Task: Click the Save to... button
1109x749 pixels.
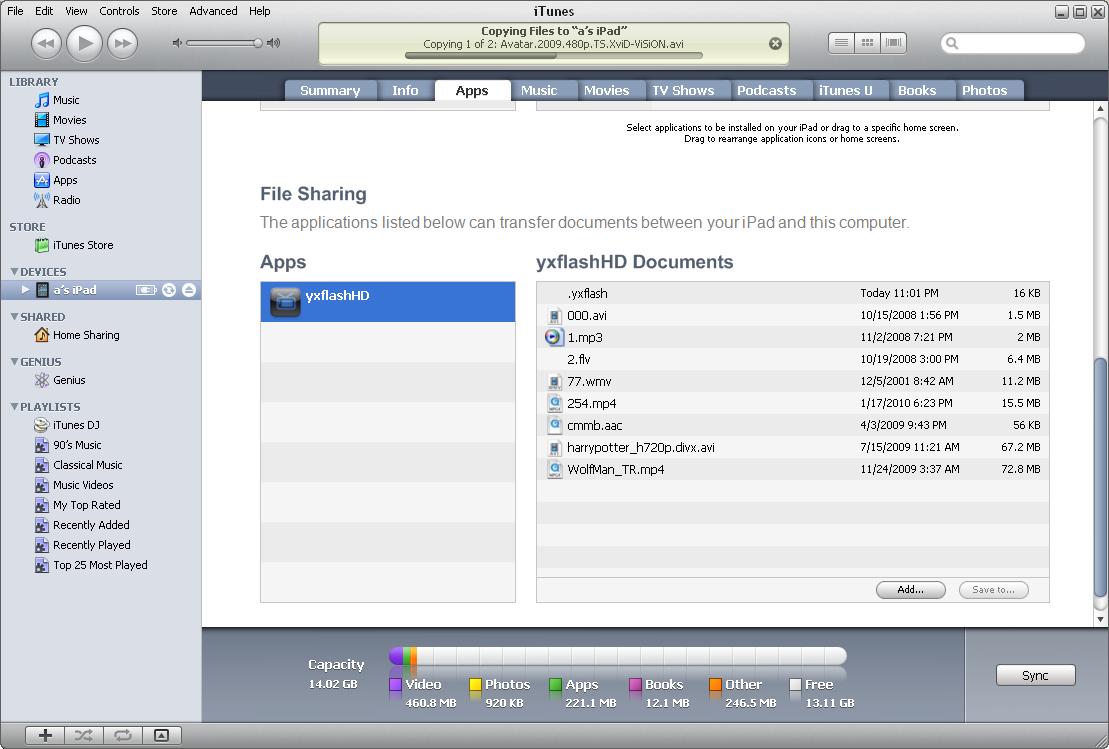Action: pyautogui.click(x=993, y=590)
